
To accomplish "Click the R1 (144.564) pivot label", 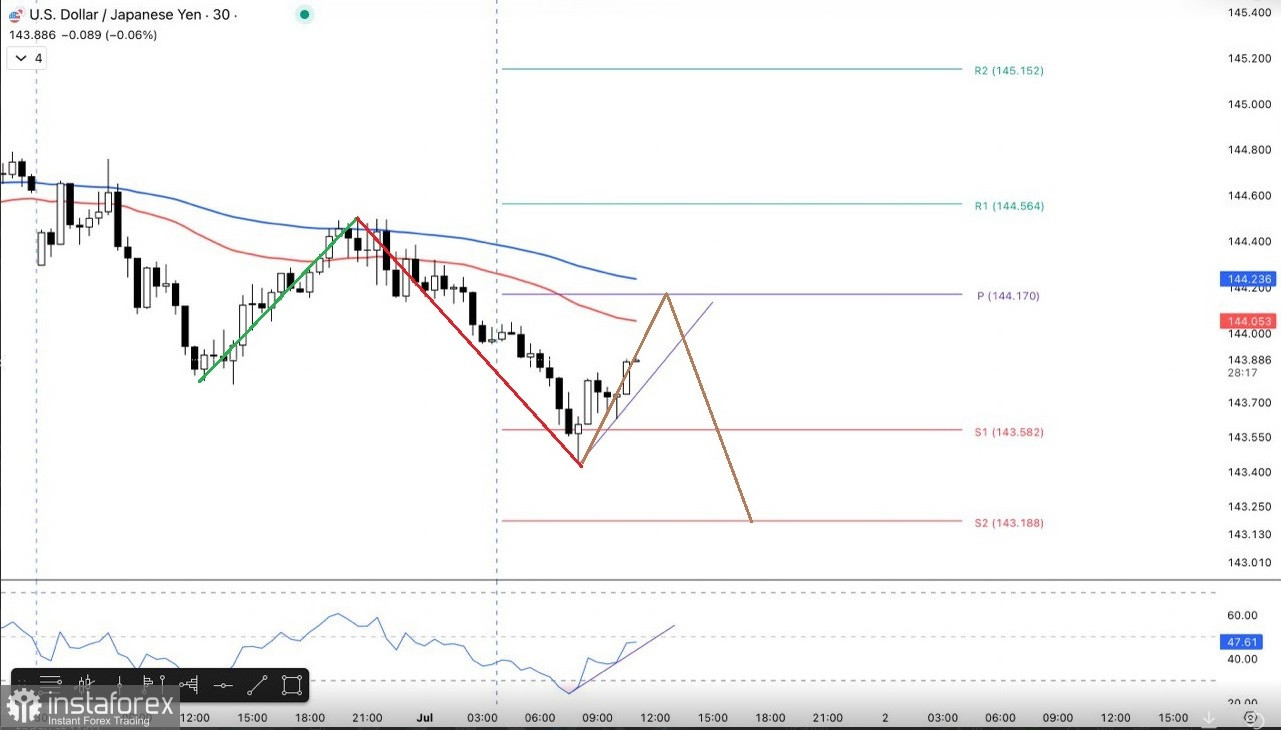I will [x=1009, y=206].
